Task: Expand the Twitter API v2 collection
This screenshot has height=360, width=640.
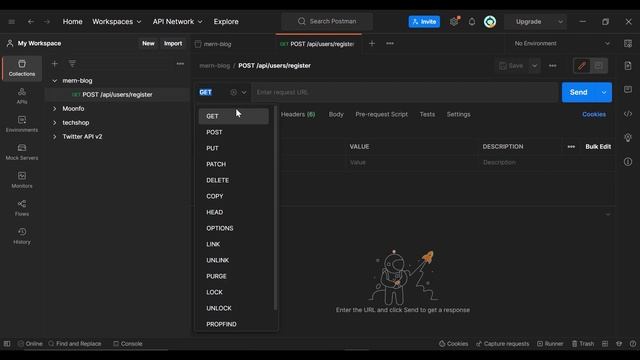Action: pos(55,137)
